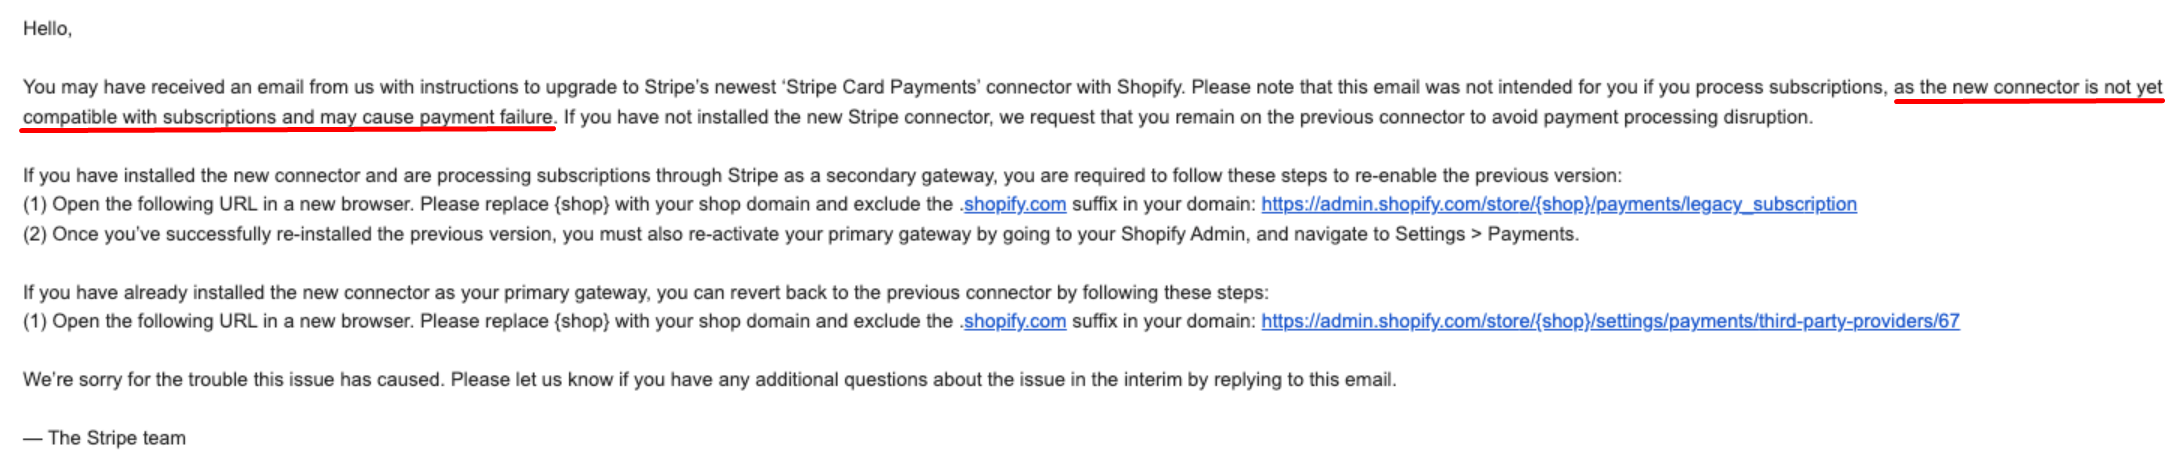Screen dimensions: 2184x469
Task: Click the 'replying to this email' phrase
Action: [1301, 380]
